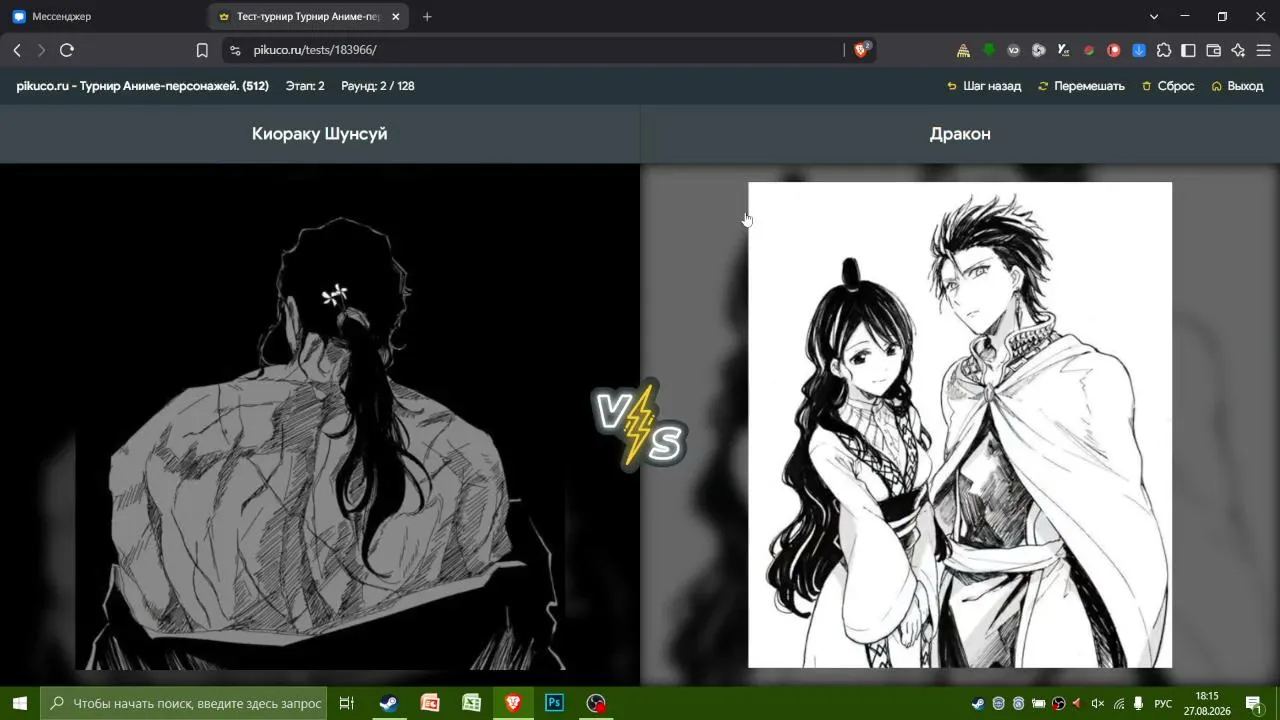Open the Extensions puzzle-piece menu

[1163, 50]
